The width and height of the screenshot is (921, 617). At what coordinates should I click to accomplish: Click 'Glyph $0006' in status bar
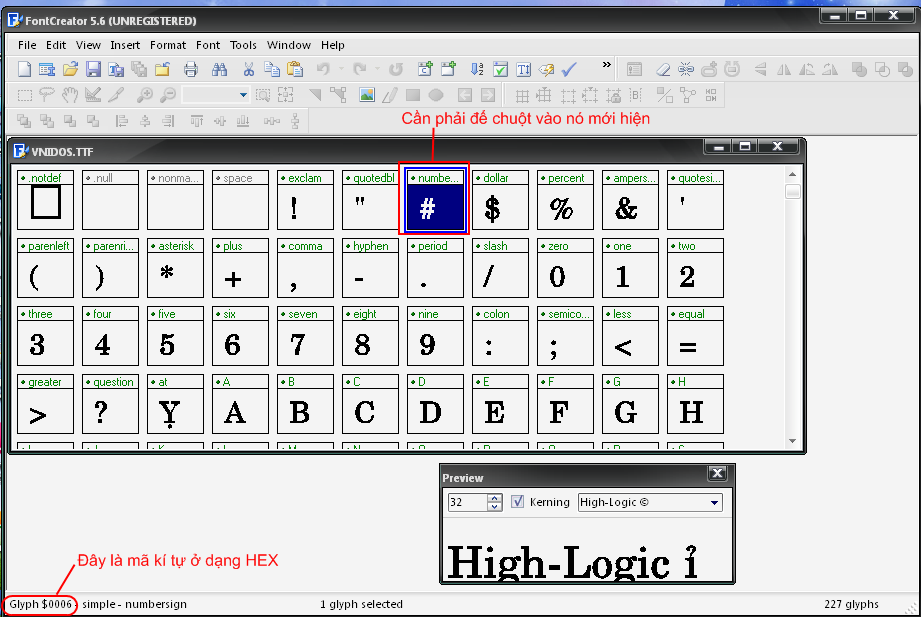[x=40, y=604]
